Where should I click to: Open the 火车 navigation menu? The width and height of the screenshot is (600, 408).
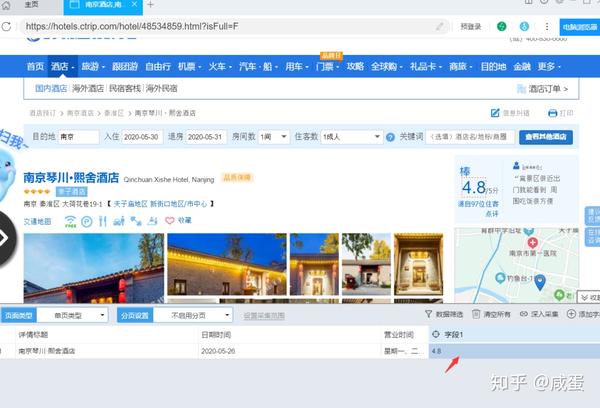[220, 66]
